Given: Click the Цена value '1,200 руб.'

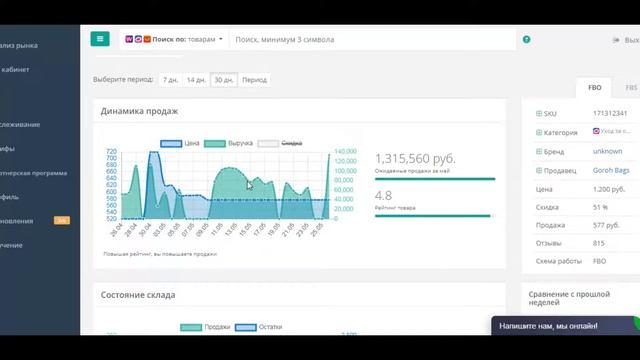Looking at the screenshot, I should pyautogui.click(x=609, y=189).
